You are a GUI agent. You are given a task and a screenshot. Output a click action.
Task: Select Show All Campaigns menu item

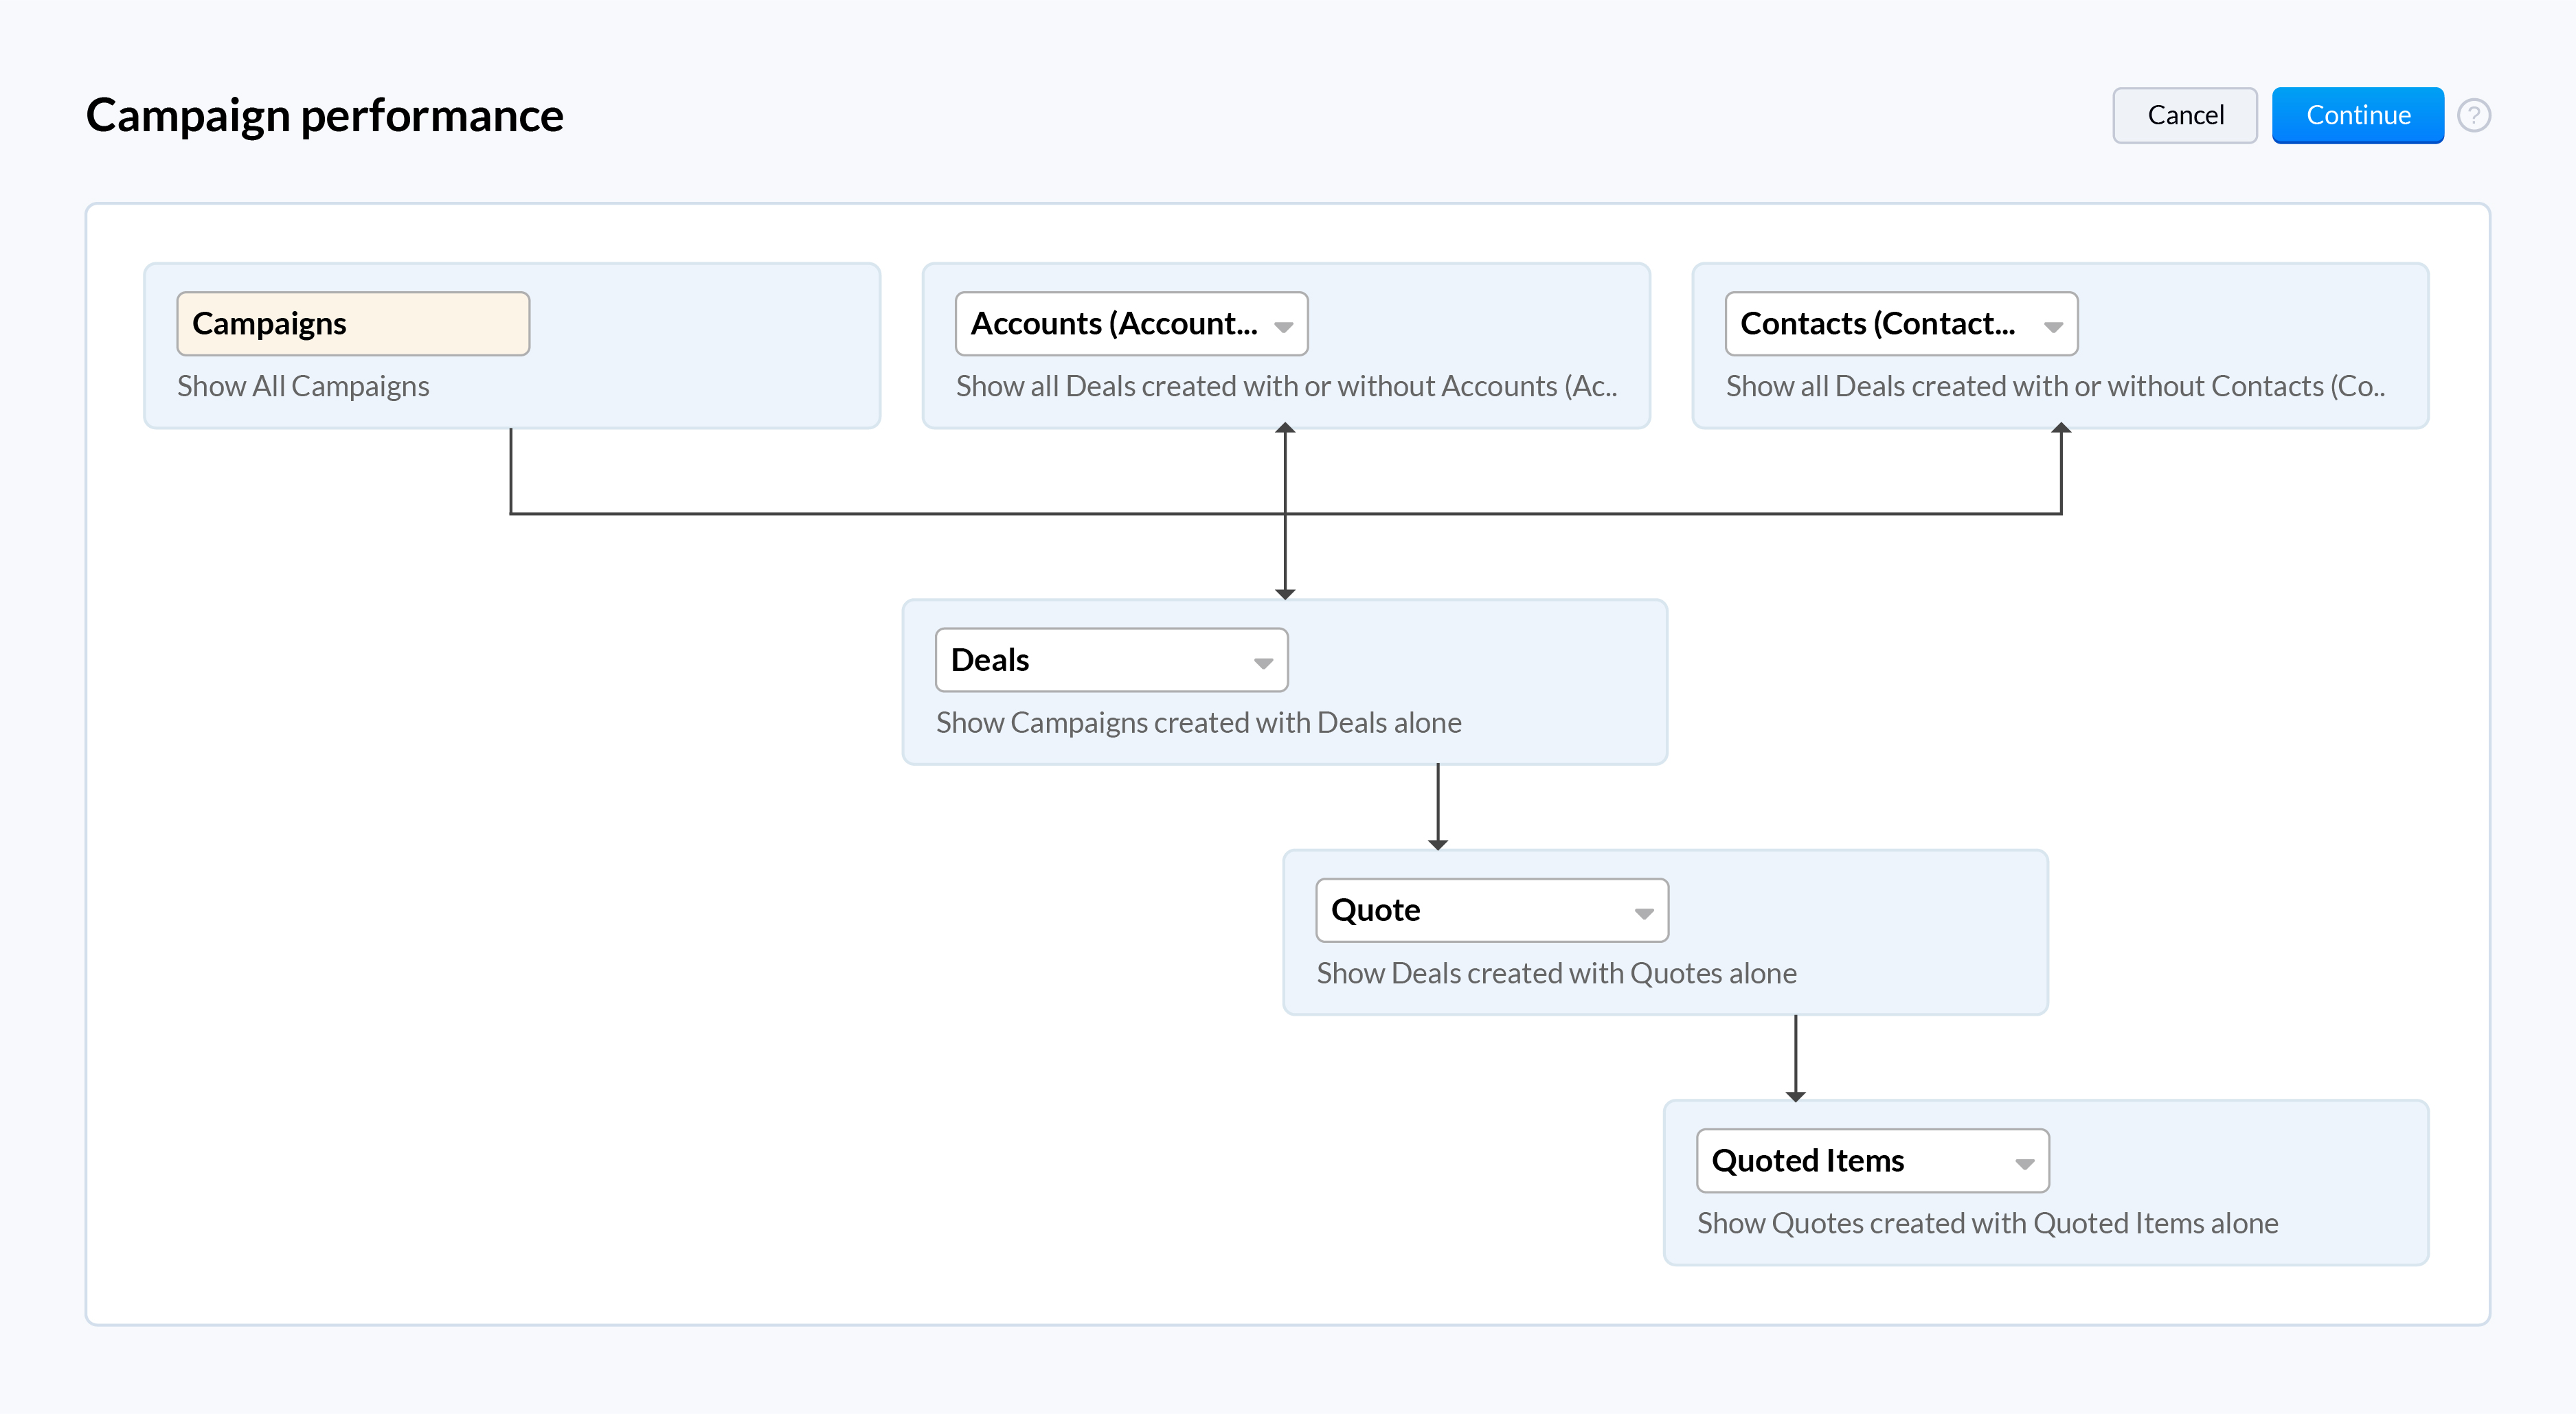coord(305,385)
